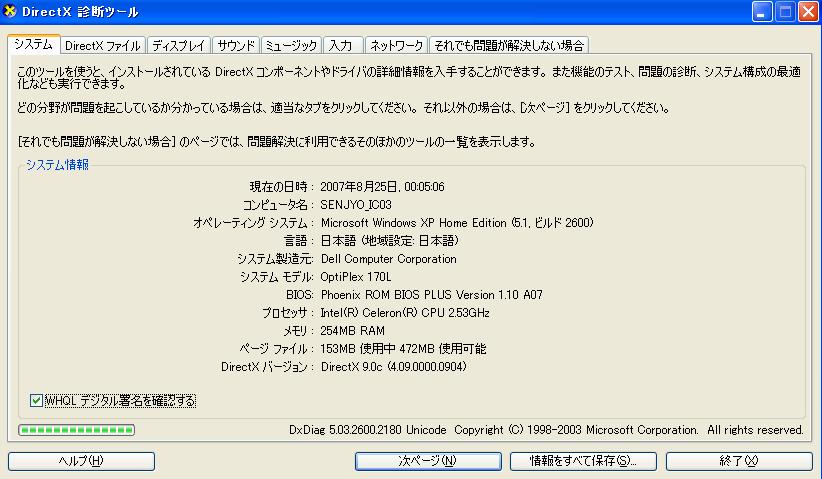Click Dell Computer Corporation text
The width and height of the screenshot is (822, 479).
click(x=388, y=259)
